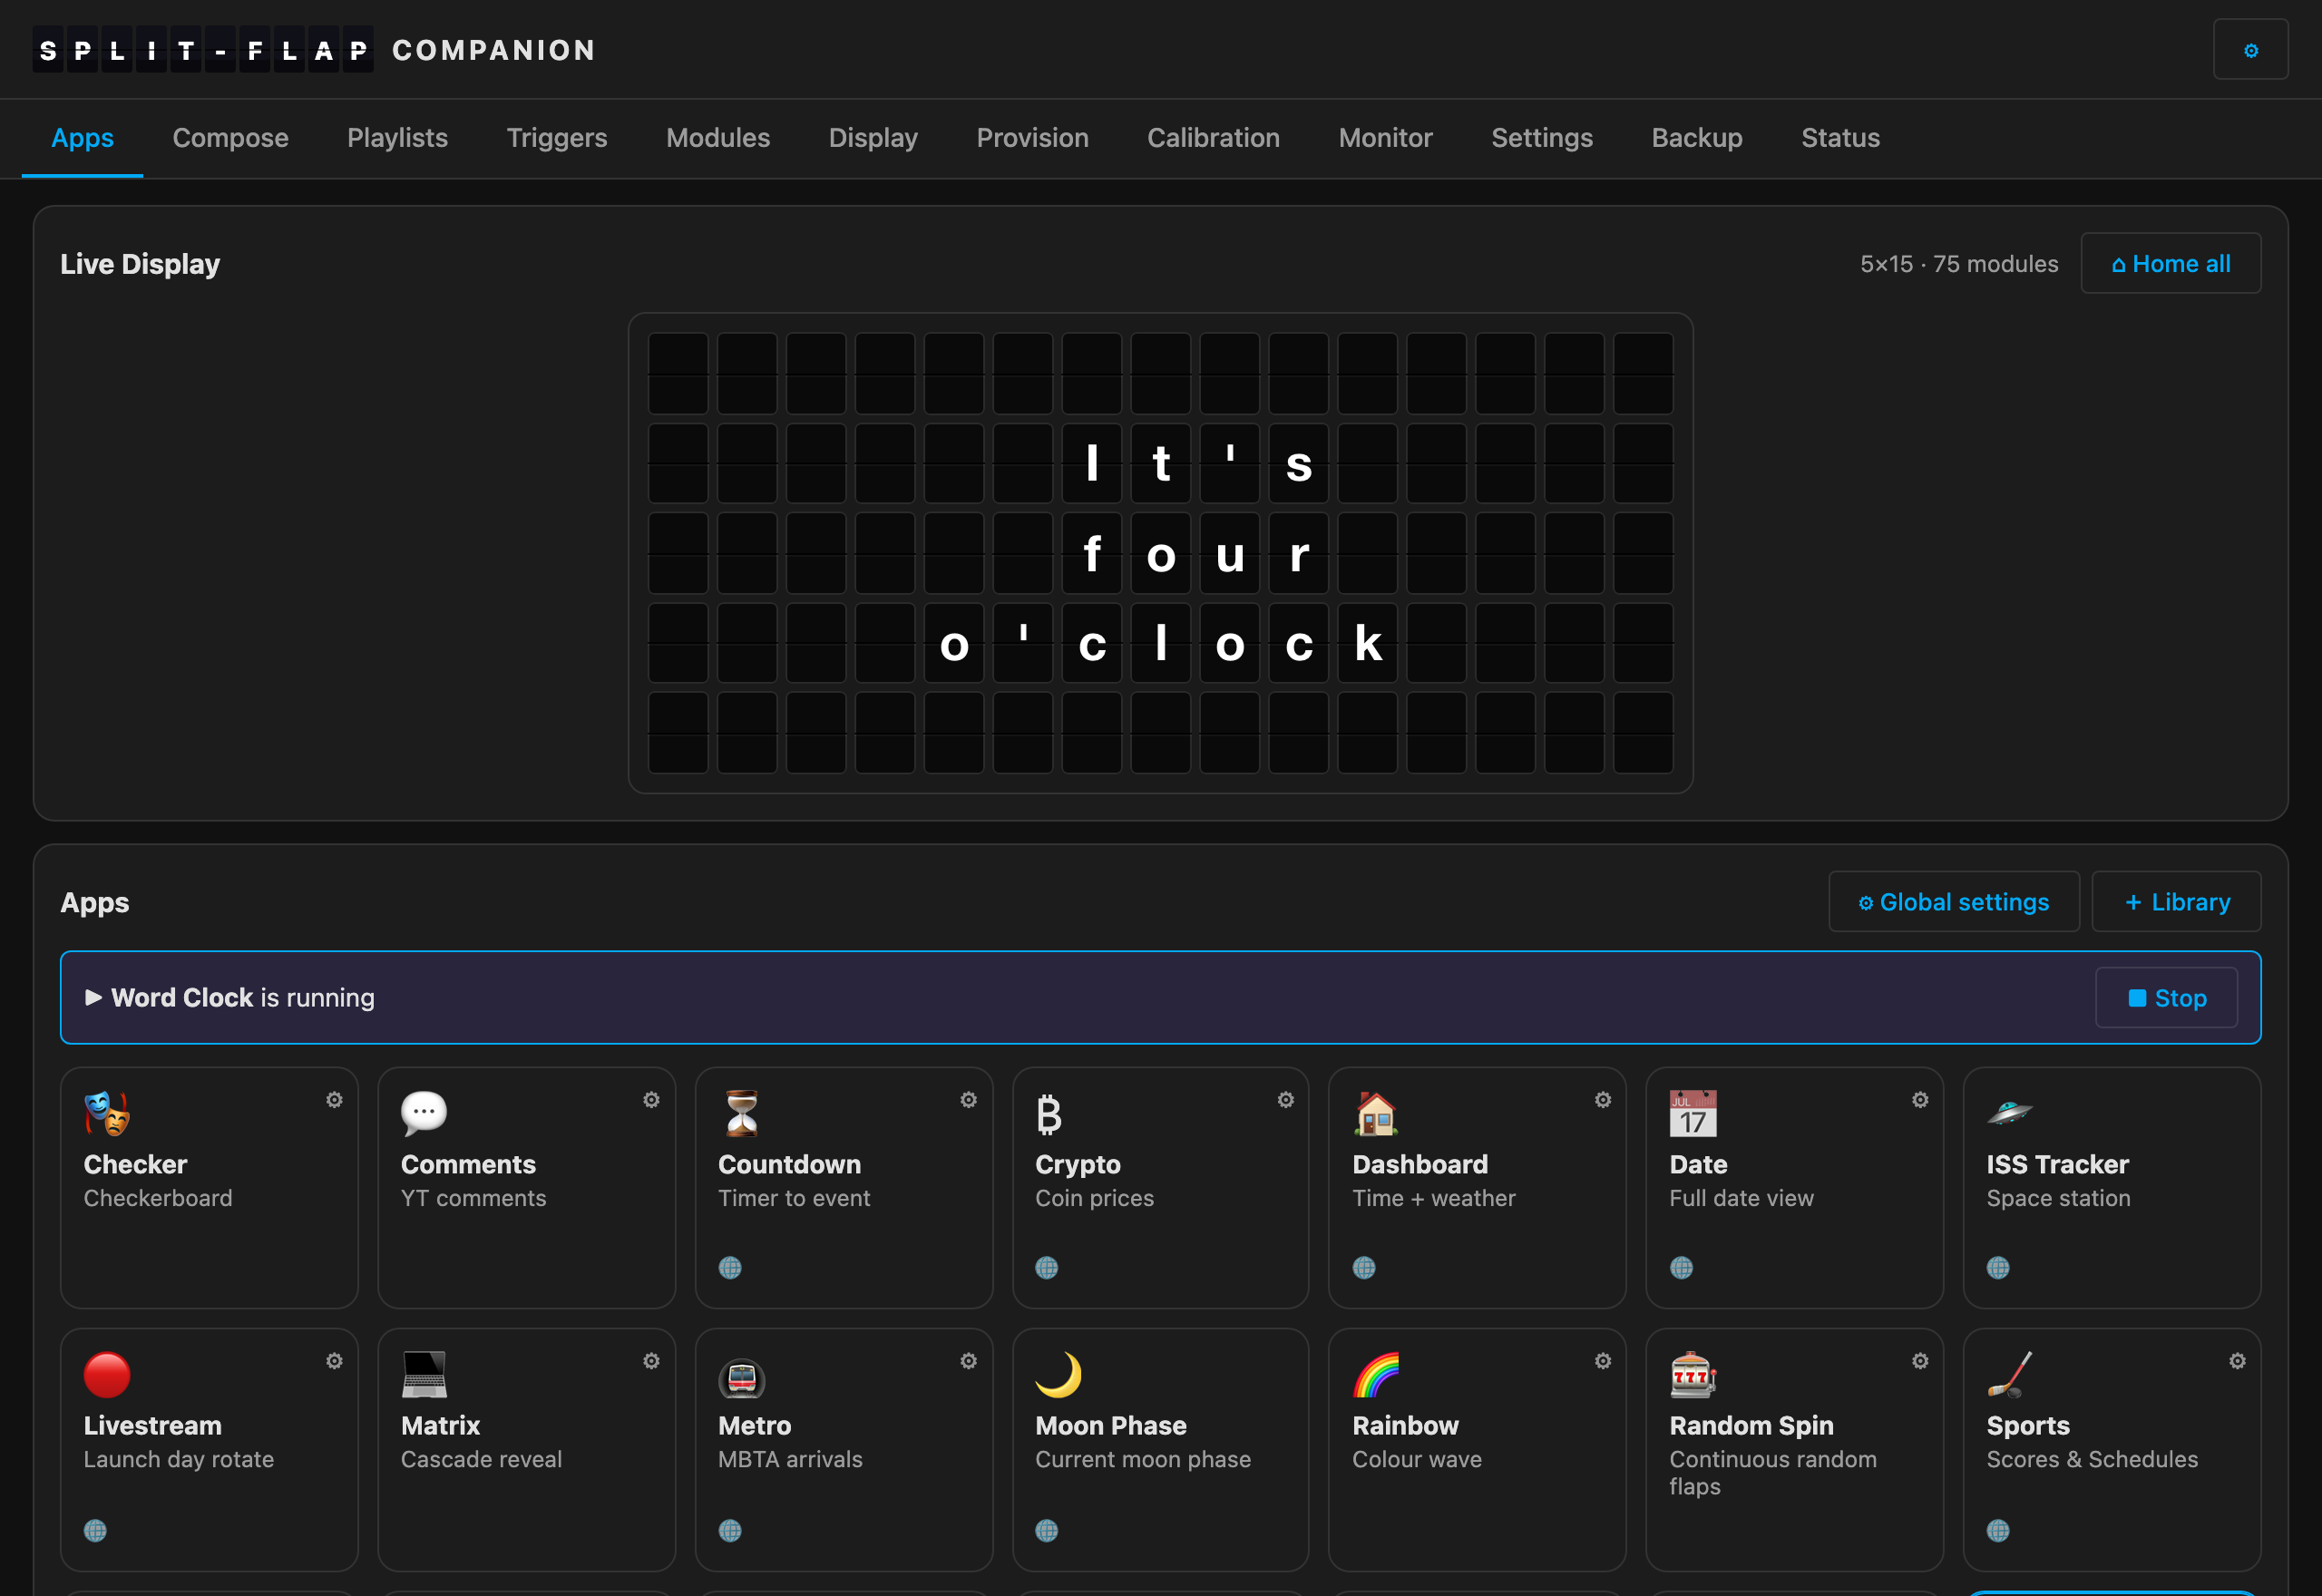View the Status tab
Image resolution: width=2322 pixels, height=1596 pixels.
point(1840,138)
